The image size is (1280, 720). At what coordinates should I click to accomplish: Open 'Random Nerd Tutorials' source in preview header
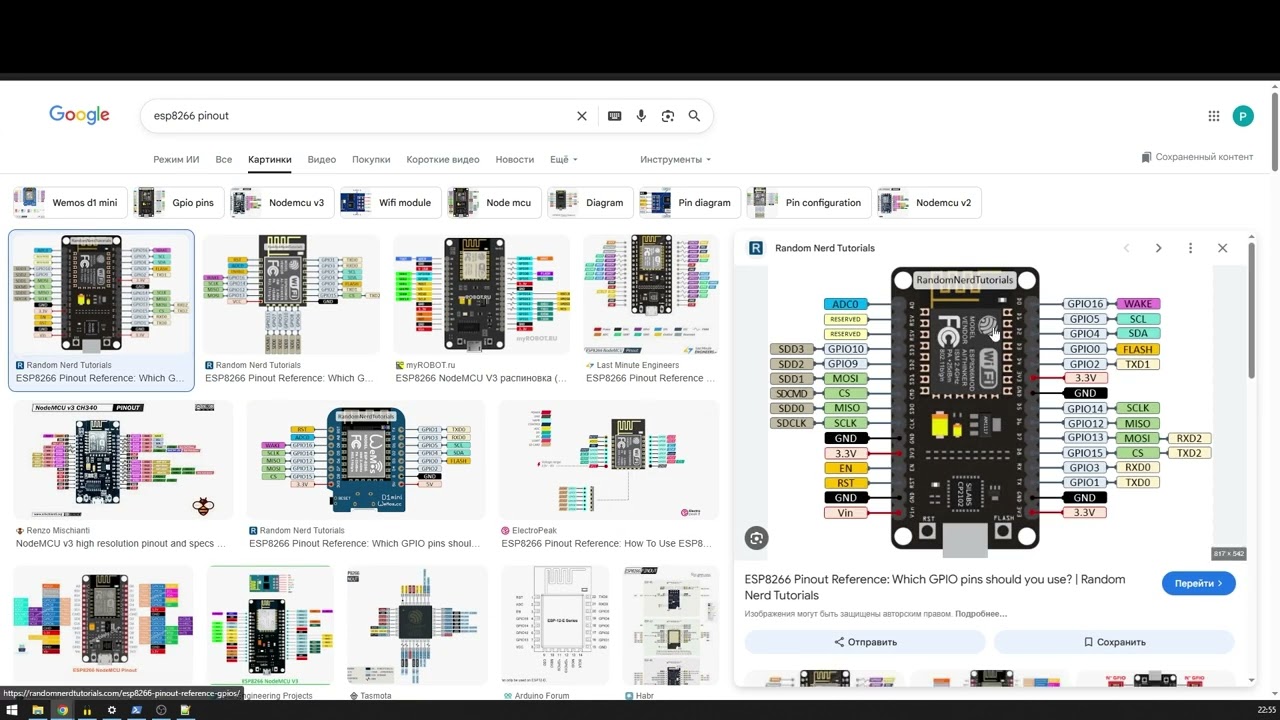825,248
